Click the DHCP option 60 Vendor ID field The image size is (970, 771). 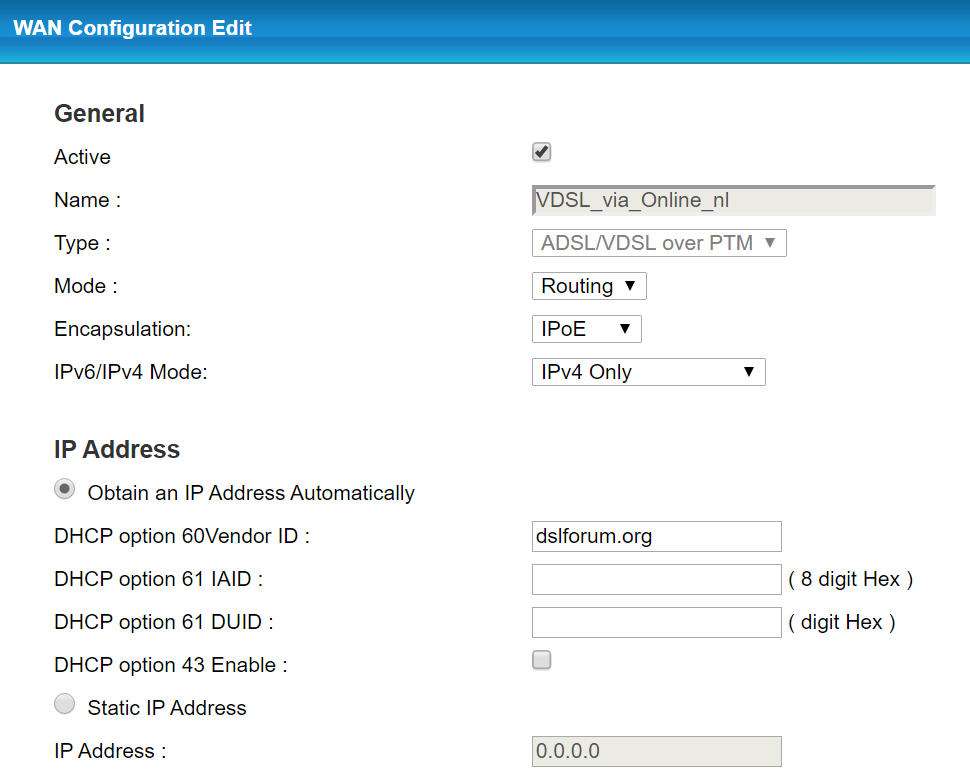[656, 536]
